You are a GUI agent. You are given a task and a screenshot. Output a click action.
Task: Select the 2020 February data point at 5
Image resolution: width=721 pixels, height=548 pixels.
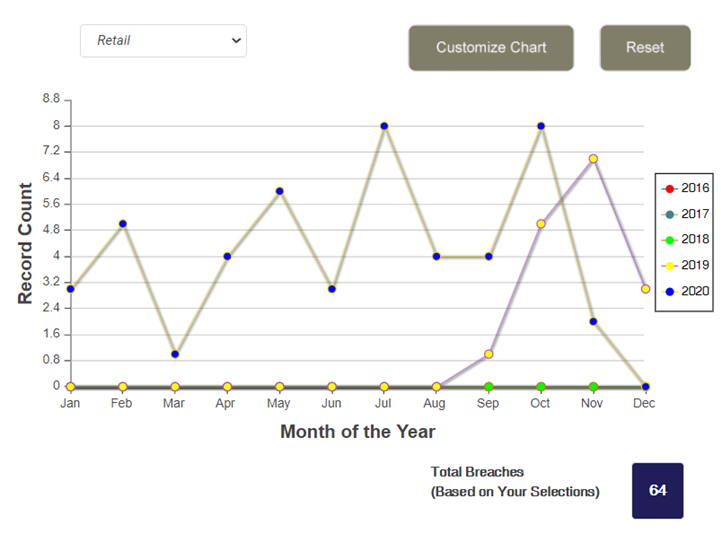click(123, 224)
